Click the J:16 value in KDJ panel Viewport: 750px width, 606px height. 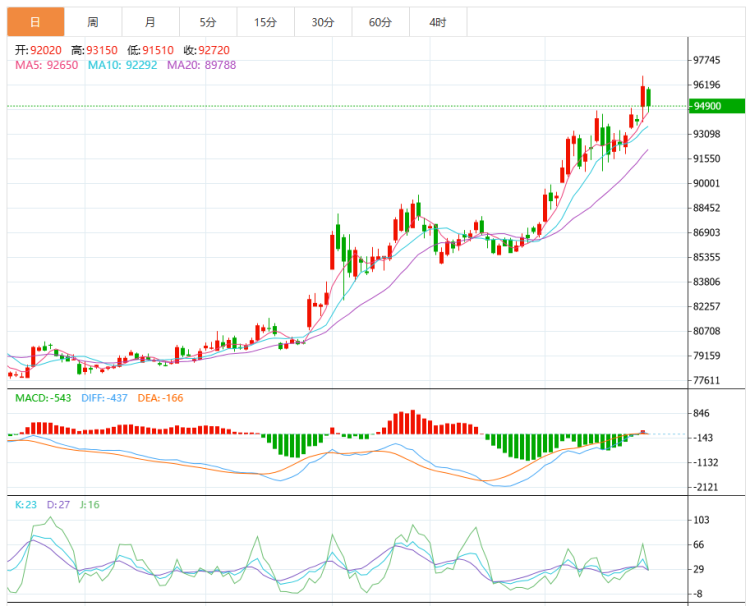click(x=94, y=505)
